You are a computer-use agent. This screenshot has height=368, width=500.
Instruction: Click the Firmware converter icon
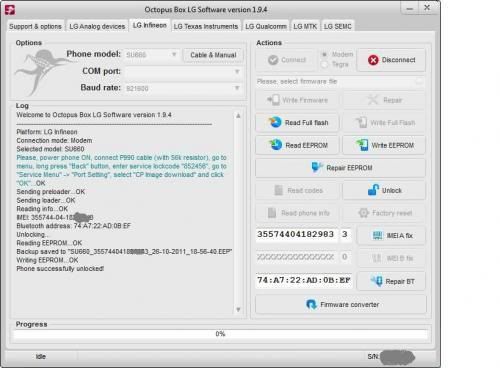coord(311,304)
